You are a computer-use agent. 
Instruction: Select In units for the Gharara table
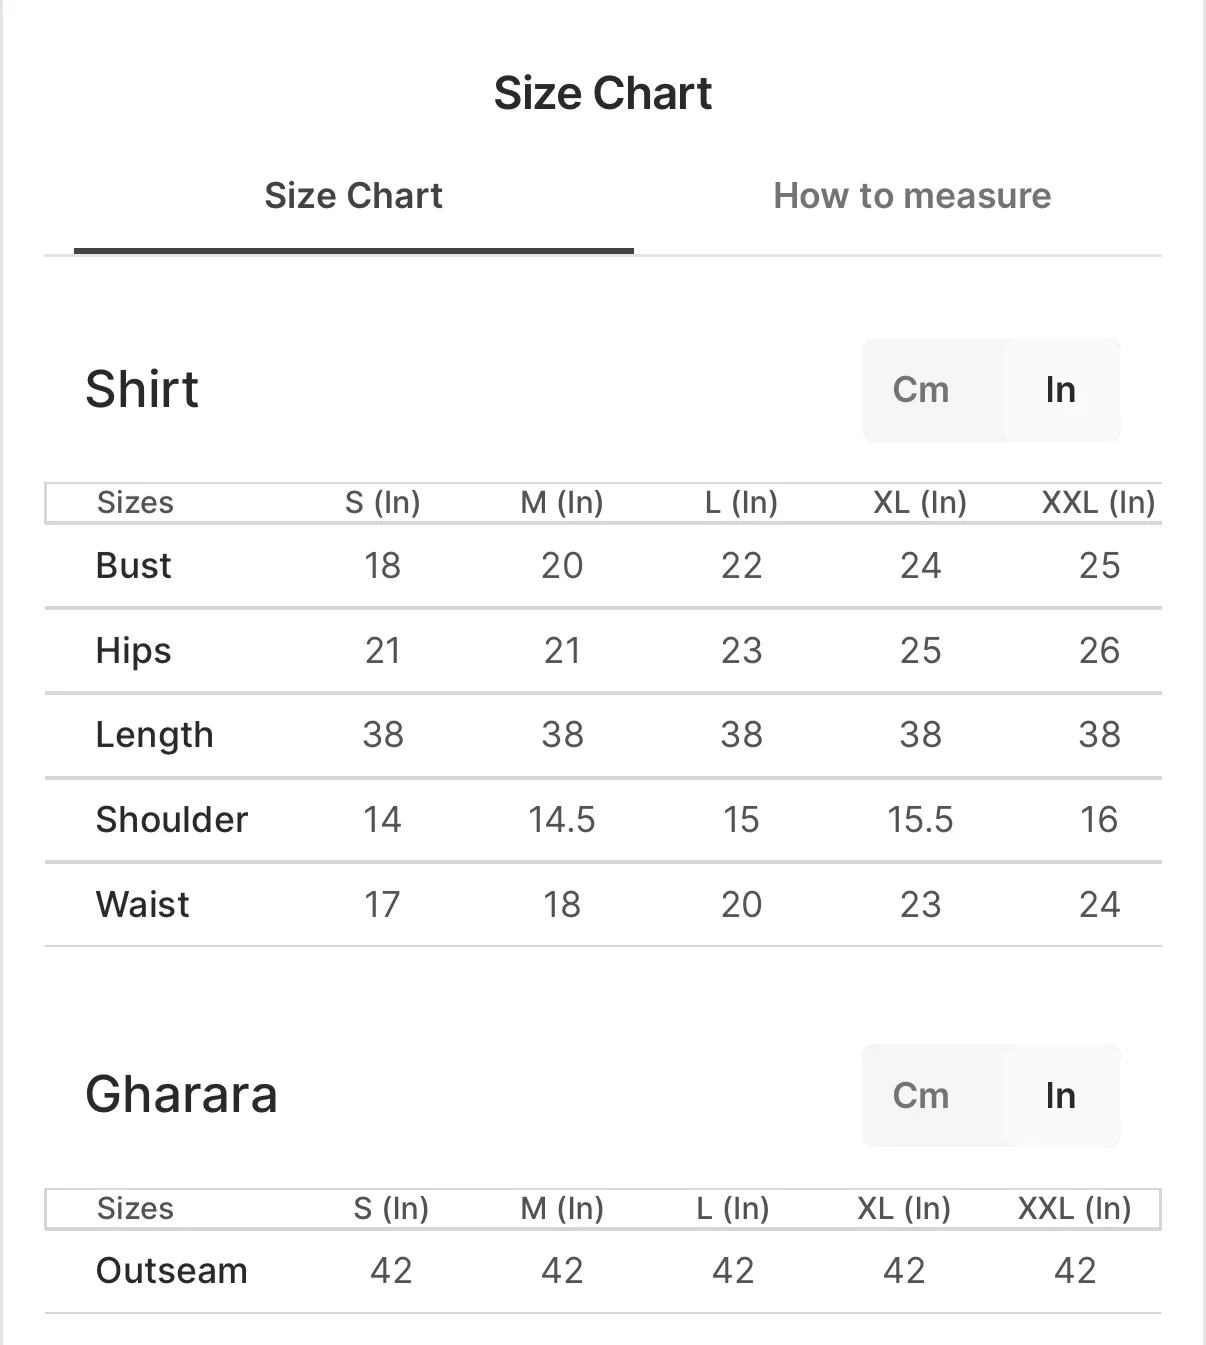pos(1060,1096)
